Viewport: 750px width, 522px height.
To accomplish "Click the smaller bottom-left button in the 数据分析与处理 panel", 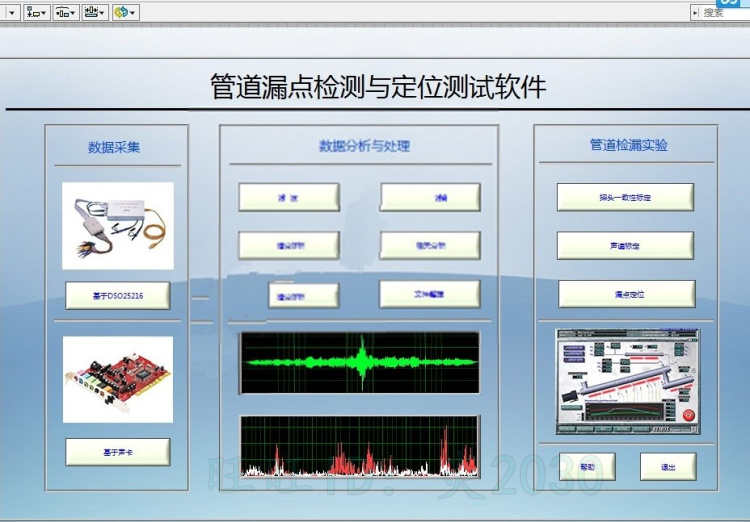I will 304,296.
